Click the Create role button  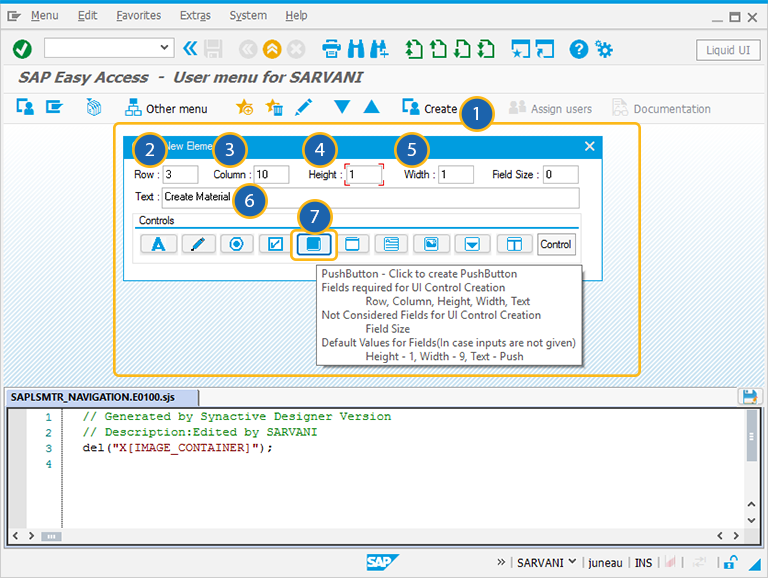429,108
